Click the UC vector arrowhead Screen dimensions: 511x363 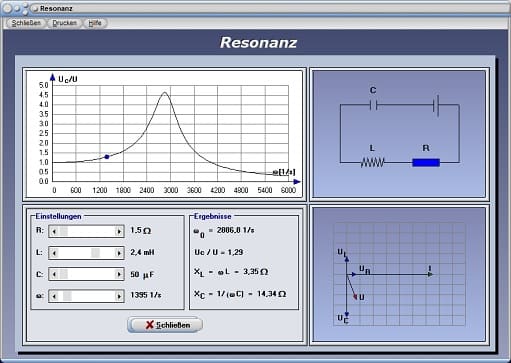[x=347, y=314]
